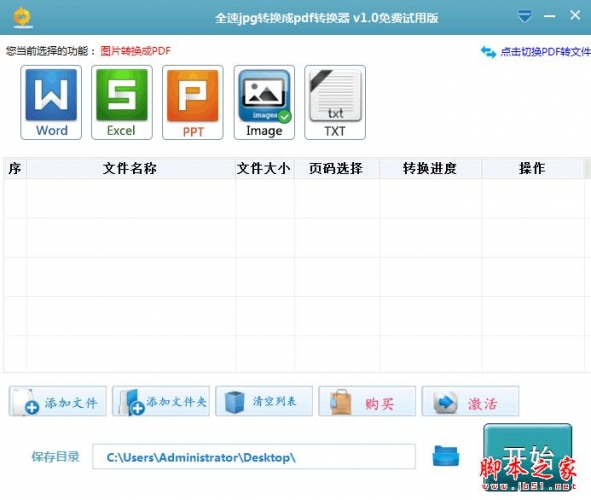Screen dimensions: 591x500
Task: Select the Word conversion icon
Action: 51,102
